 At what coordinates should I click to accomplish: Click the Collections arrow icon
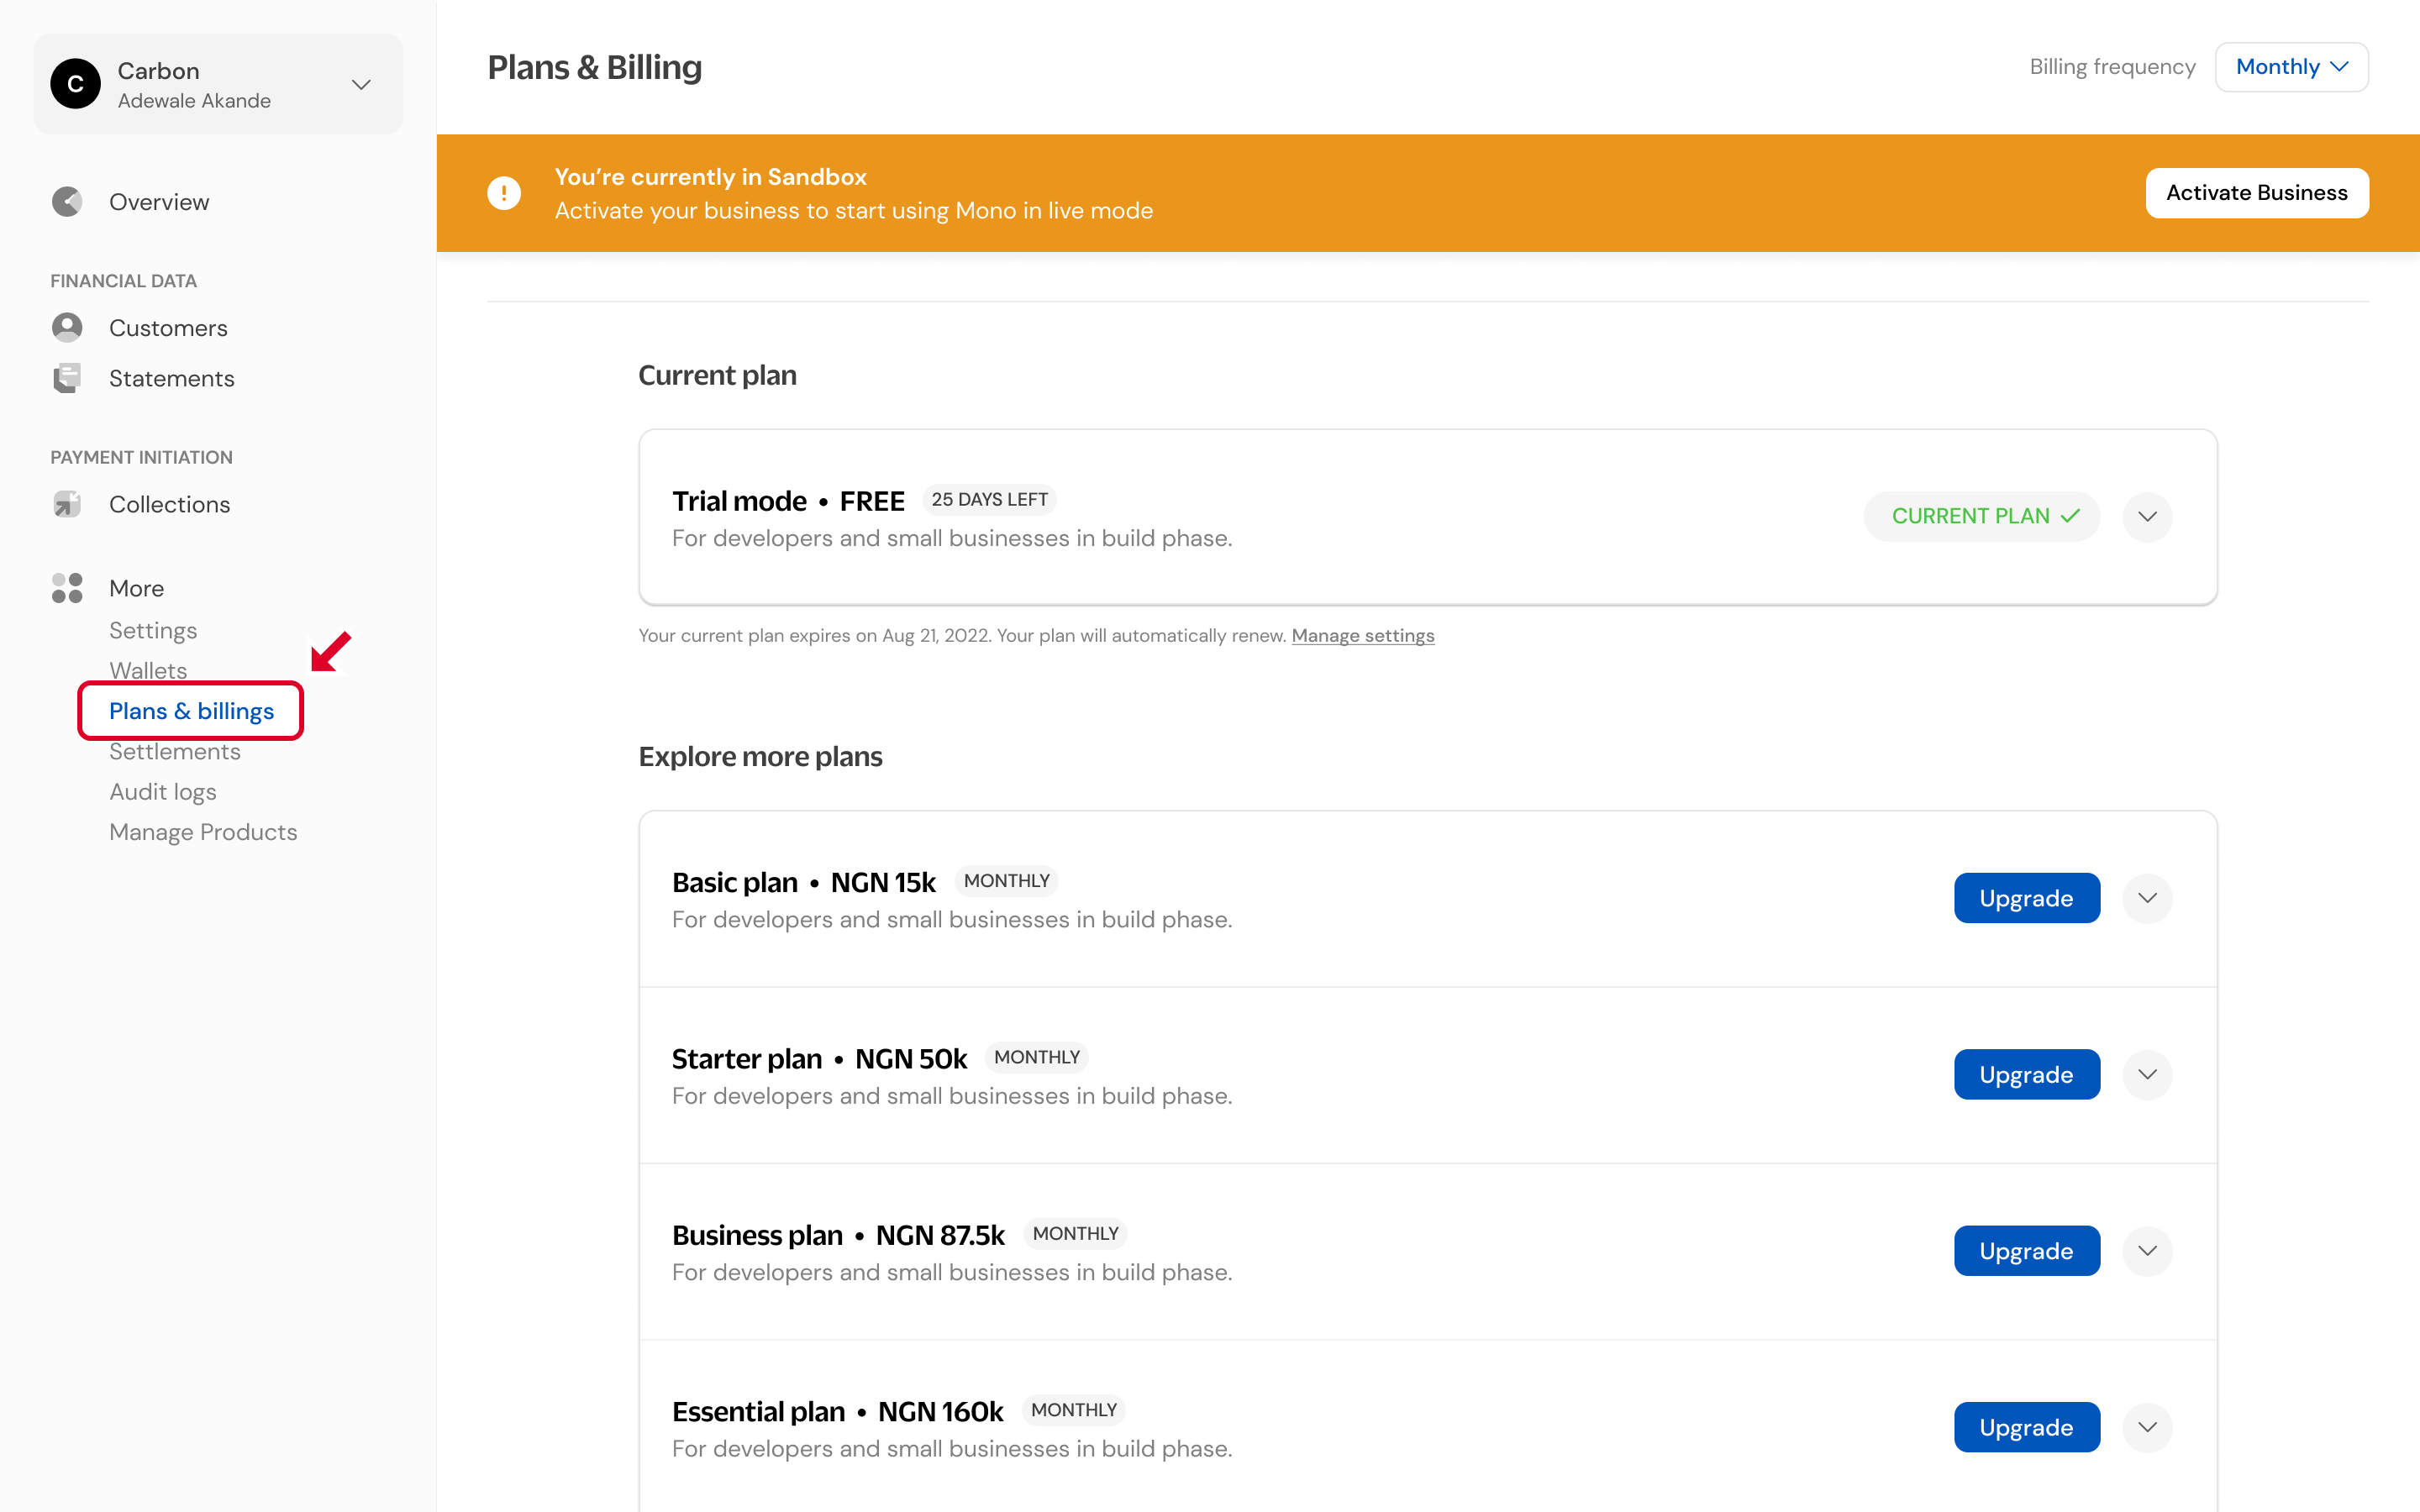click(67, 504)
